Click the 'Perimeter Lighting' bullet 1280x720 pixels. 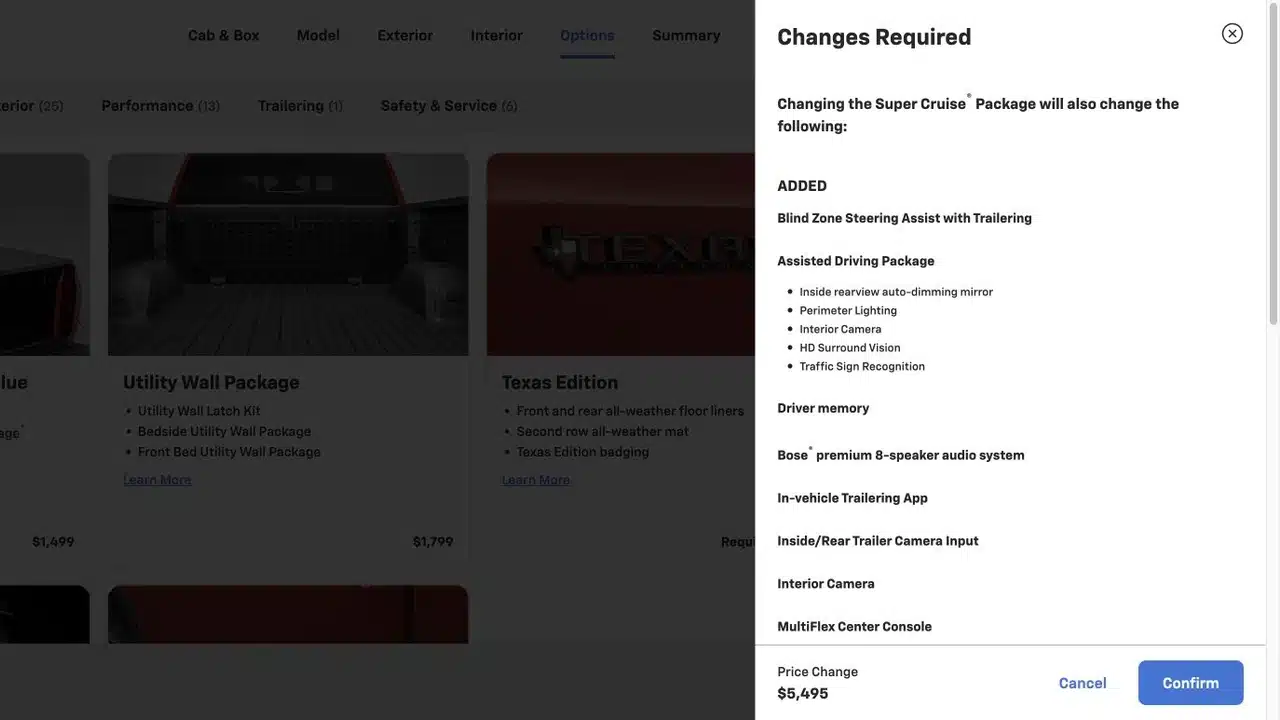click(848, 310)
